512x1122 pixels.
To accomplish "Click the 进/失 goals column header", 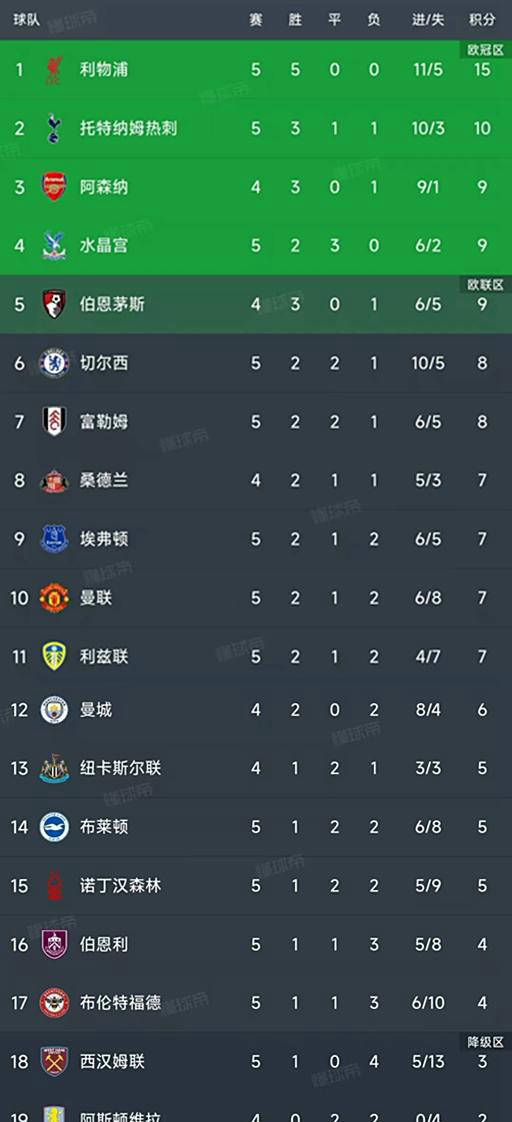I will [x=429, y=20].
